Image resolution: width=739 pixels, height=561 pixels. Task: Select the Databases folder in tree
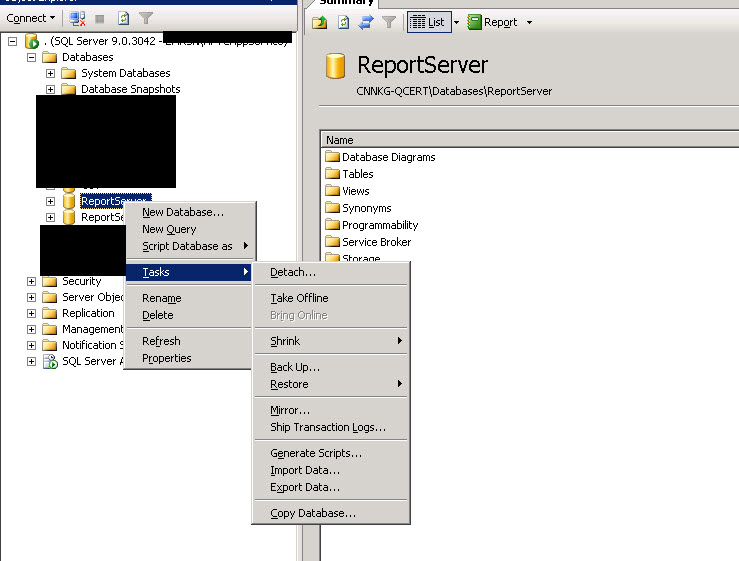pos(88,57)
